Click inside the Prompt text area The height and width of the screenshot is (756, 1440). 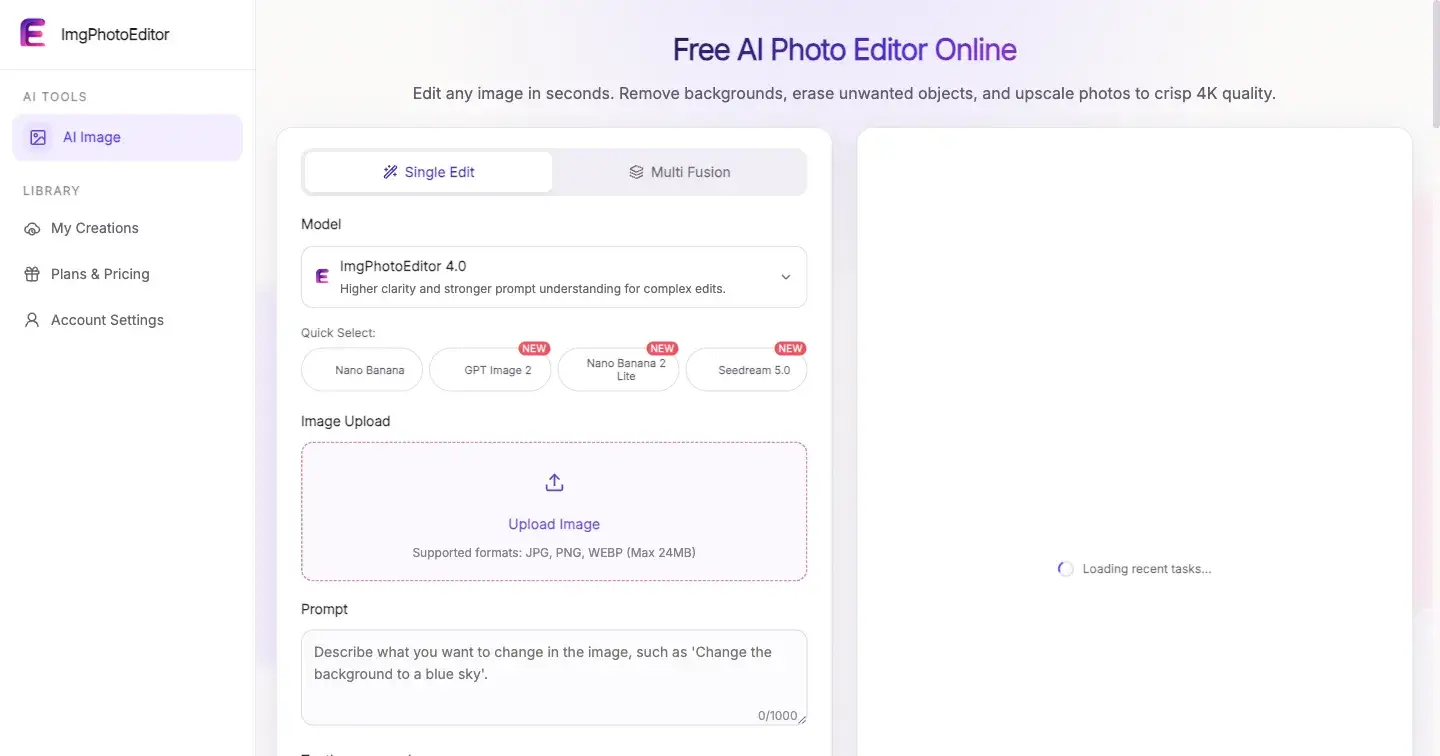tap(554, 677)
